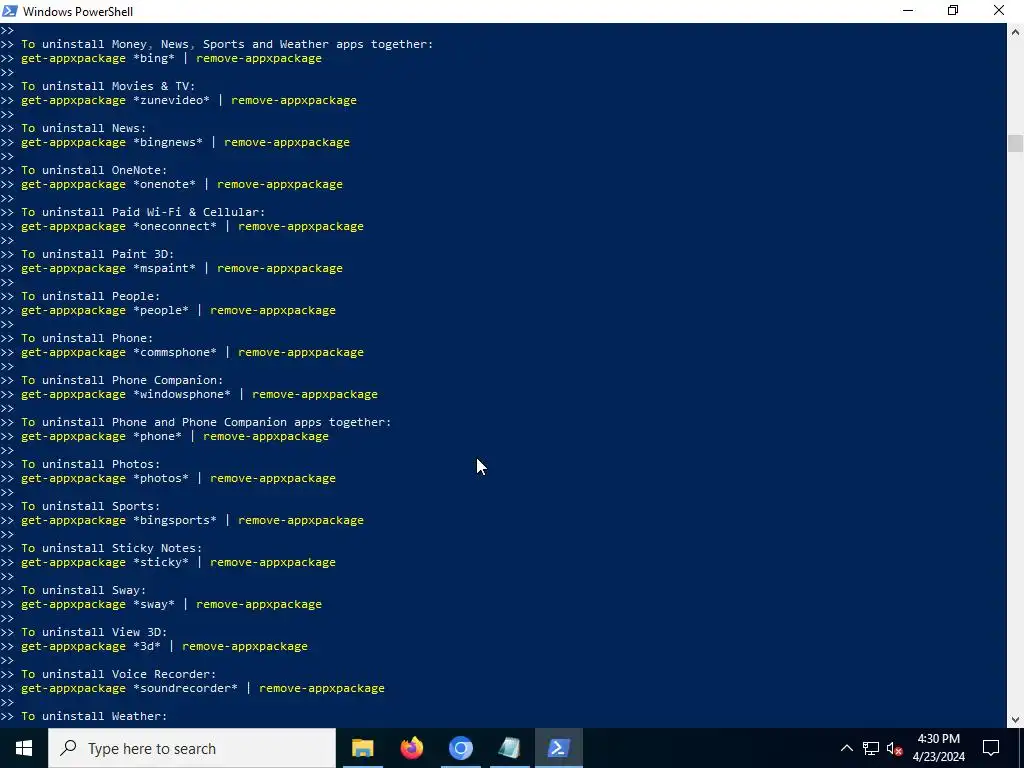1024x768 pixels.
Task: Minimize the PowerShell window
Action: click(908, 11)
